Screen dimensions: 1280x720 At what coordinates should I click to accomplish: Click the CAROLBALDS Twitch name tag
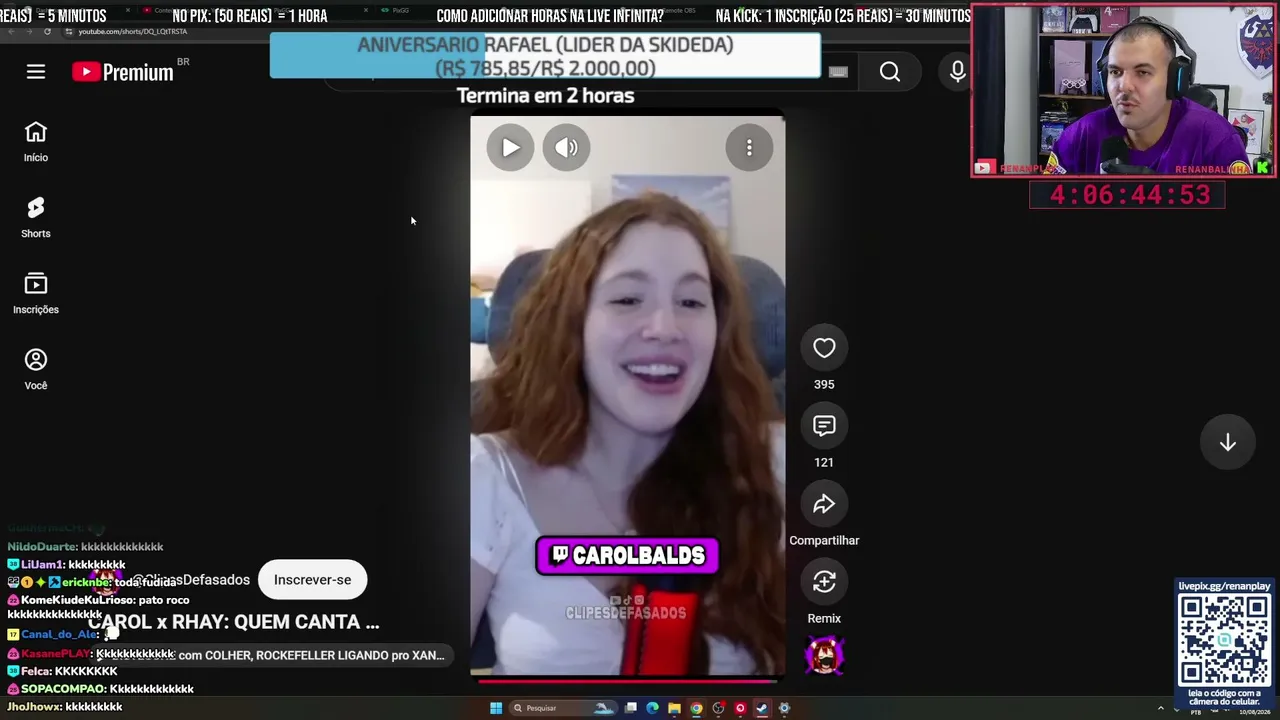[x=627, y=556]
